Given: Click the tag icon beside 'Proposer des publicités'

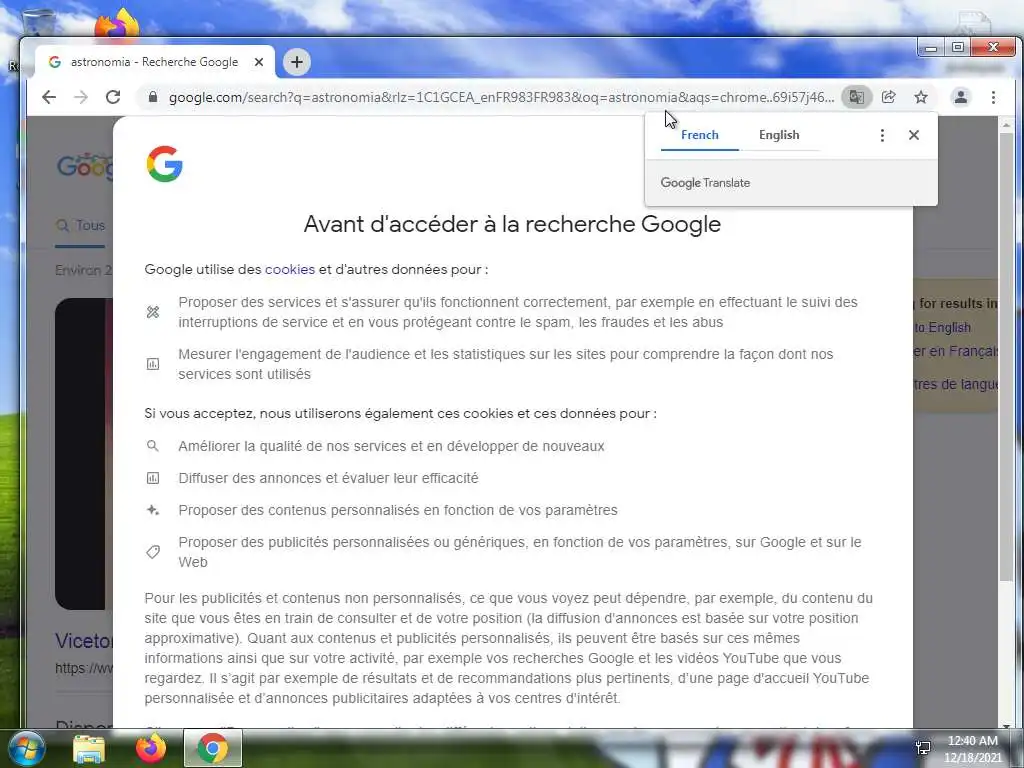Looking at the screenshot, I should (153, 552).
